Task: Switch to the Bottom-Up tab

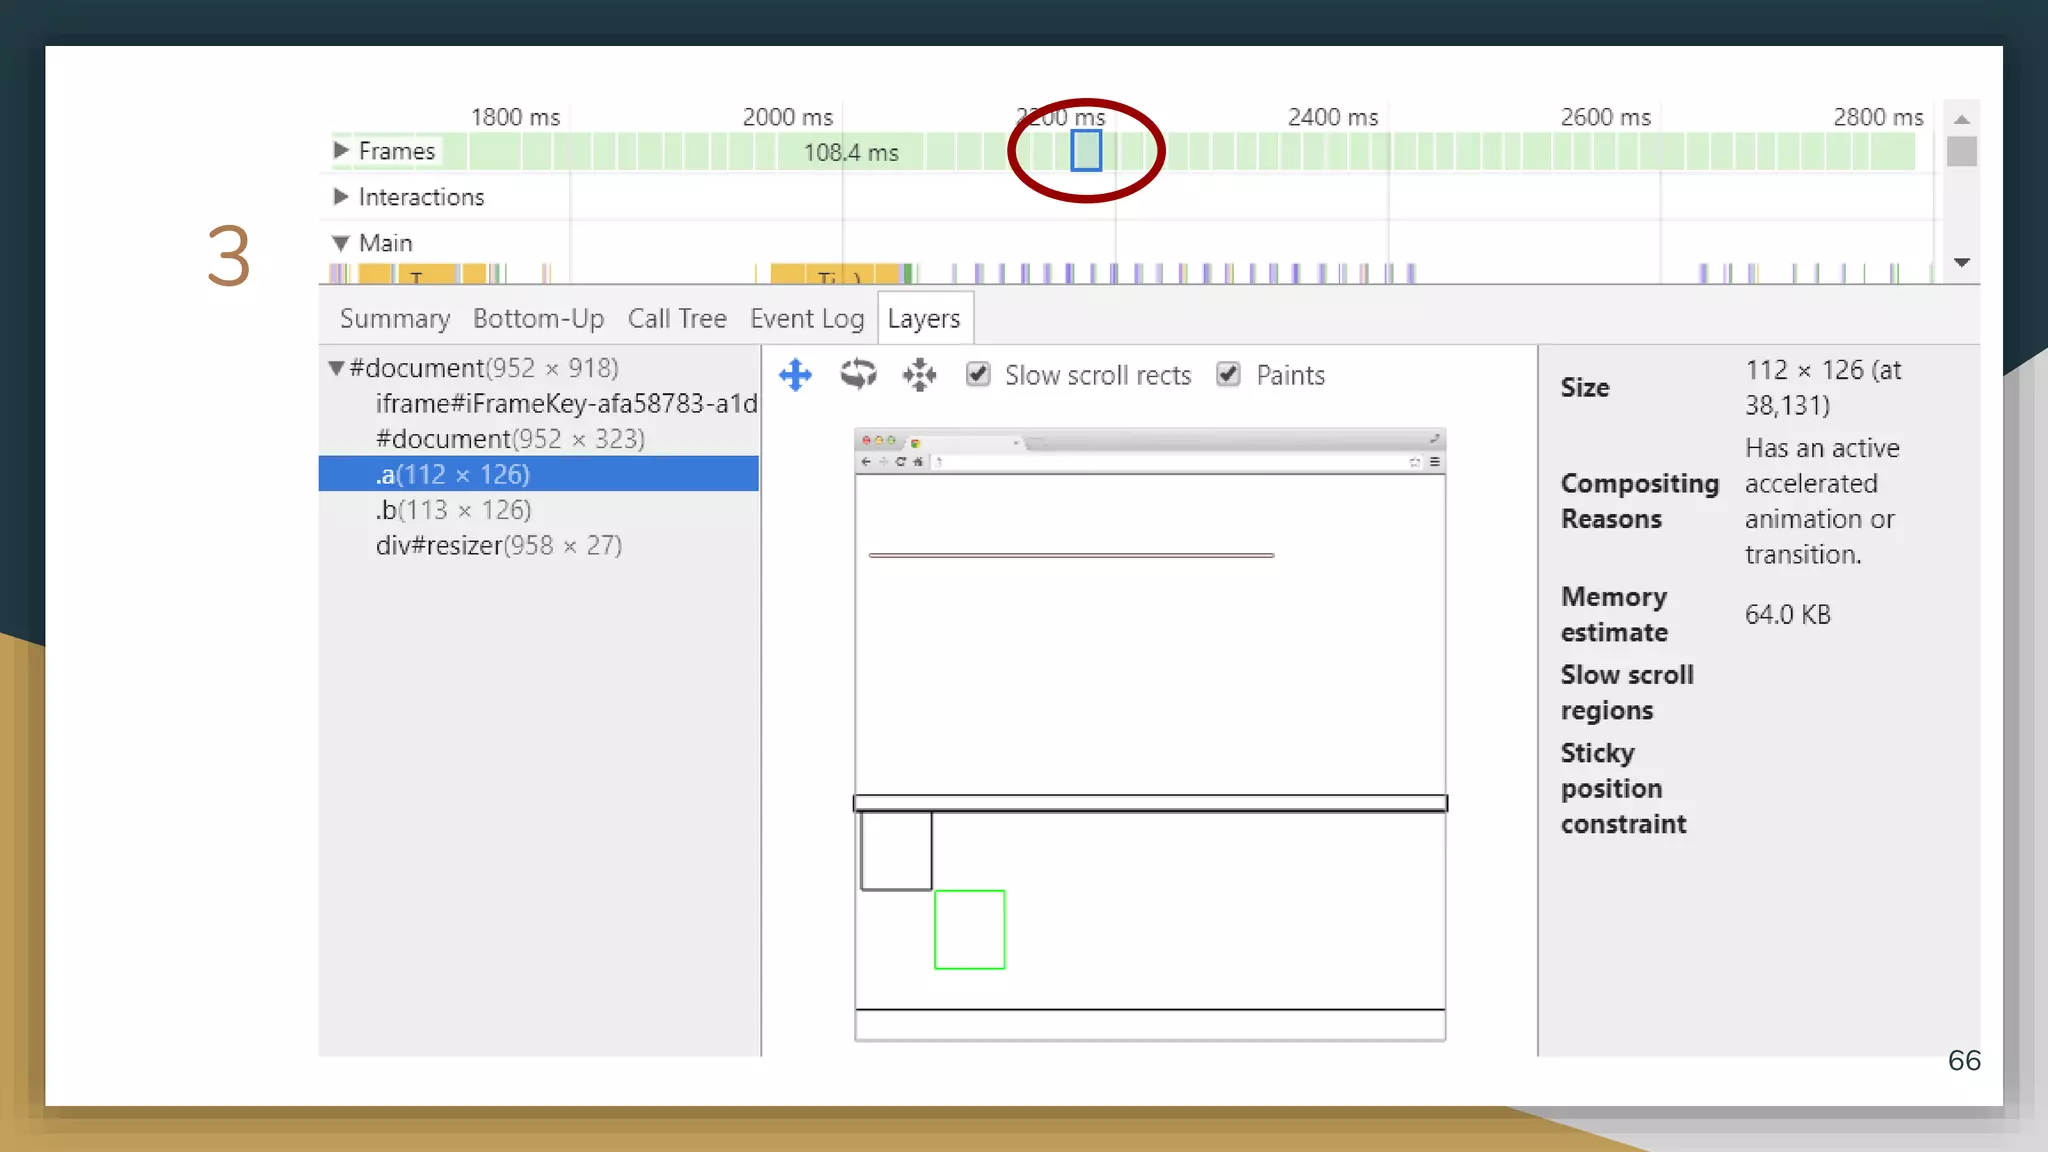Action: [538, 319]
